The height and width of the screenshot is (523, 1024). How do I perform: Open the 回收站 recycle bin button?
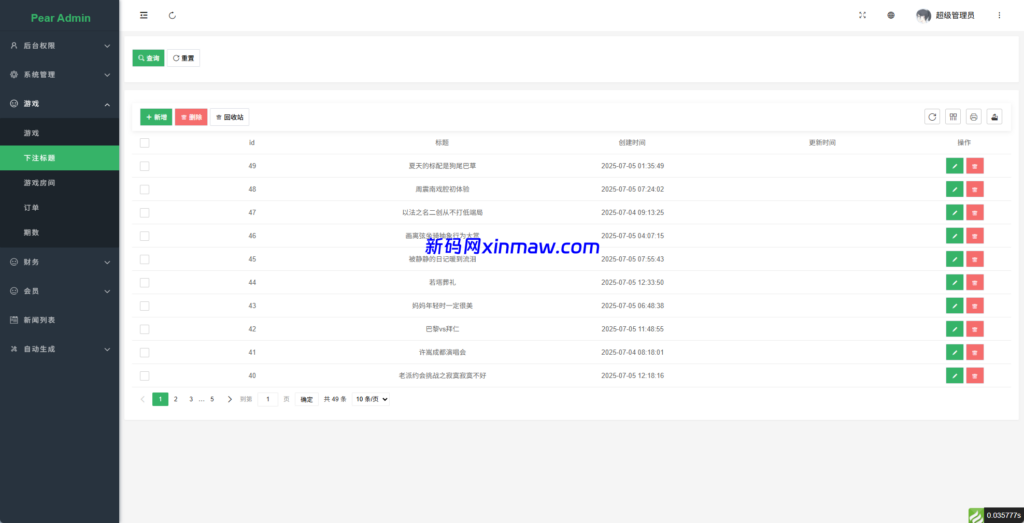click(229, 117)
